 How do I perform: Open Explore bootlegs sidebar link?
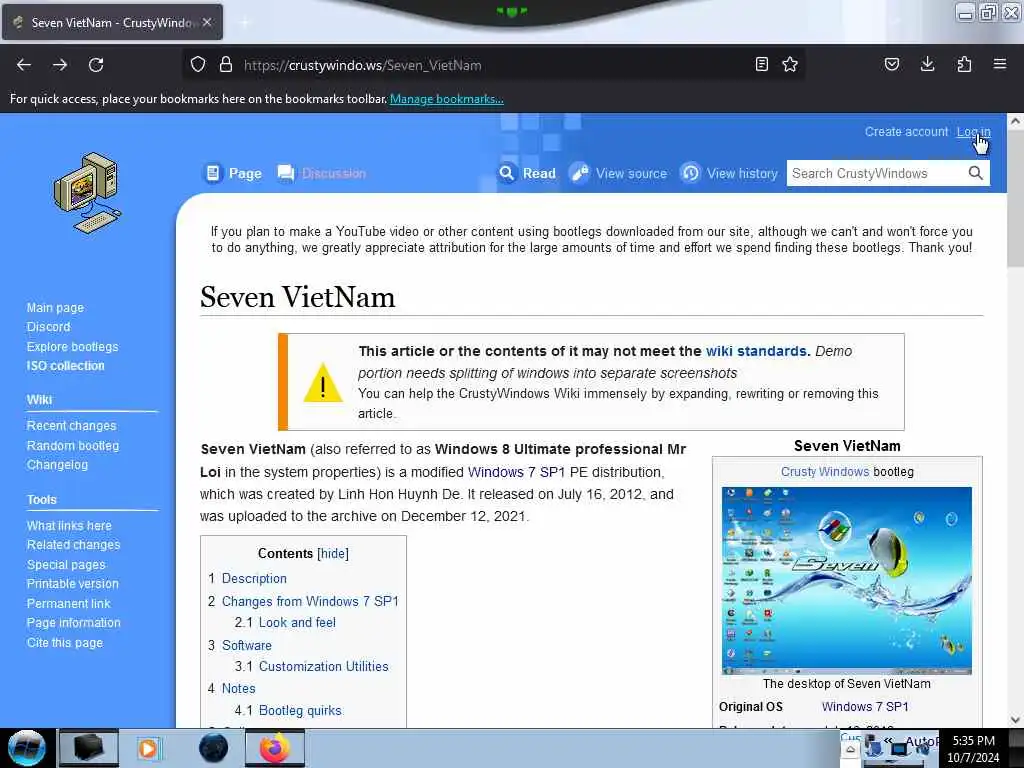(72, 346)
